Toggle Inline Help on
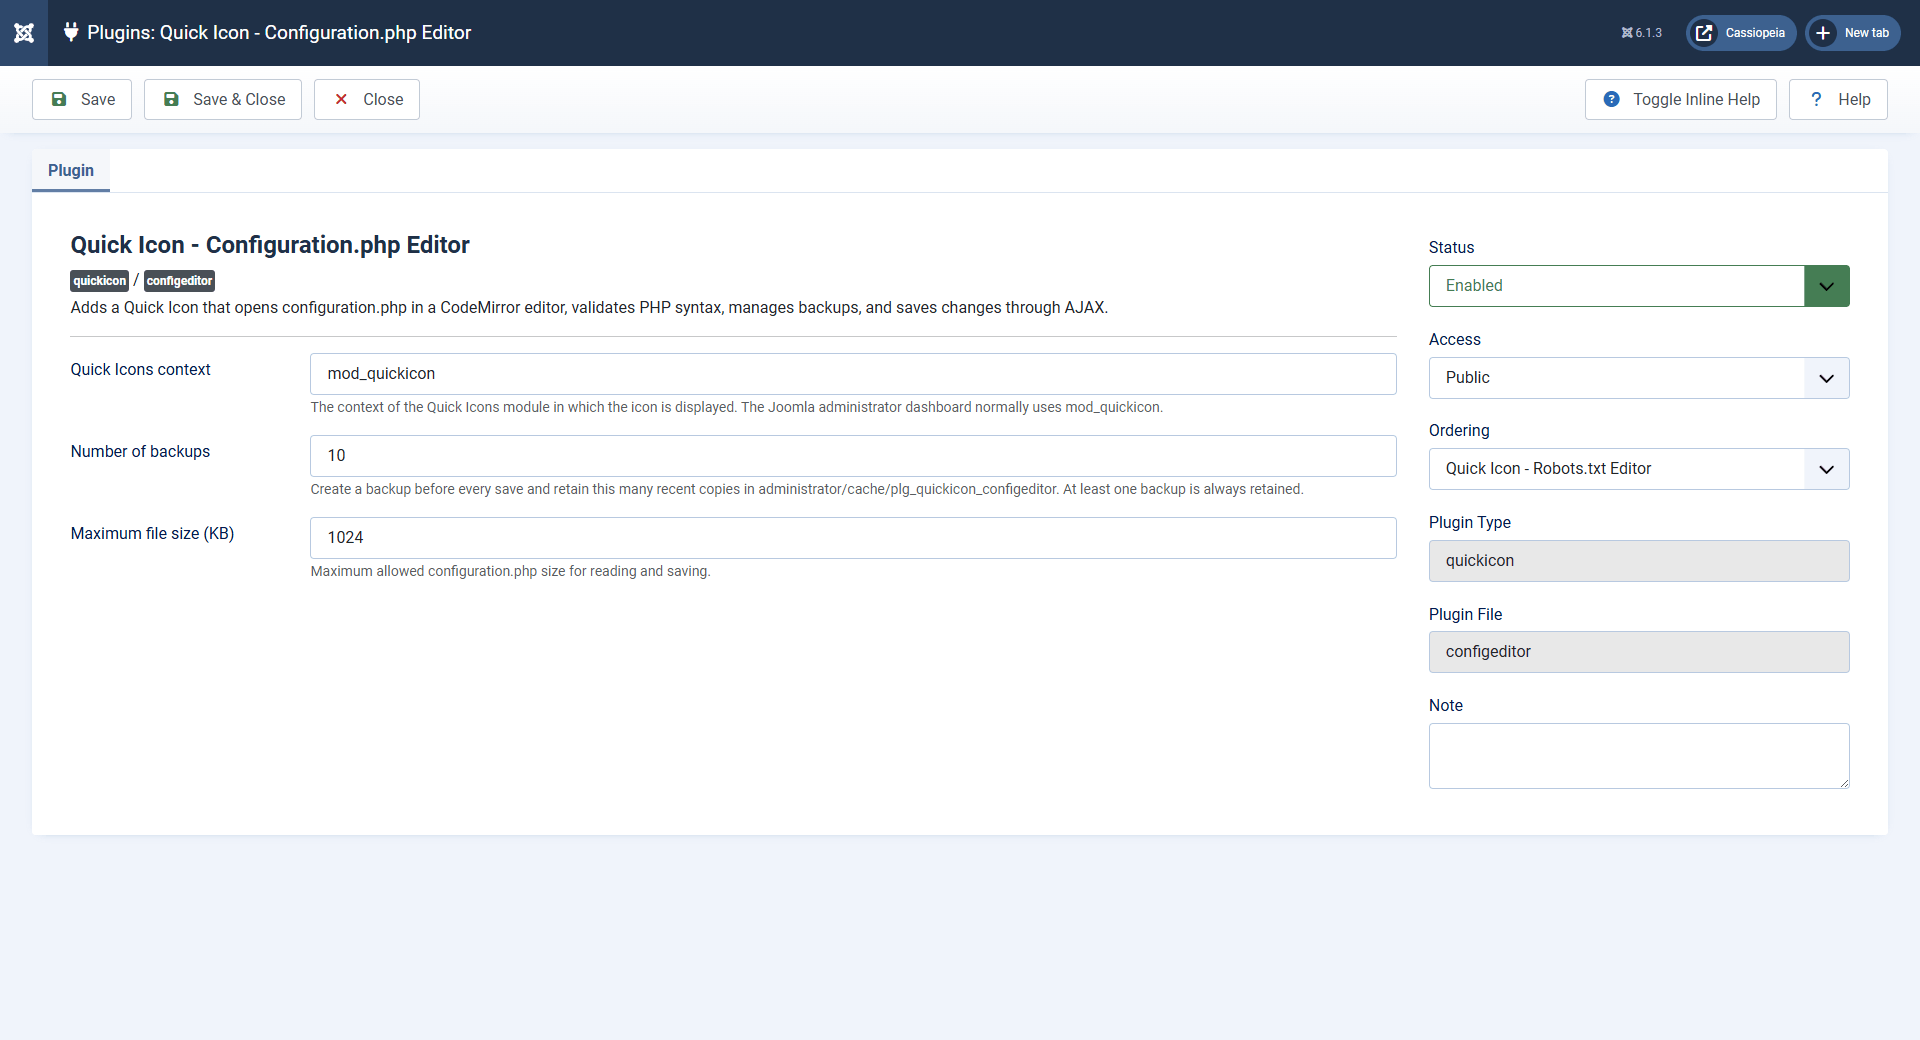The height and width of the screenshot is (1040, 1920). coord(1680,99)
